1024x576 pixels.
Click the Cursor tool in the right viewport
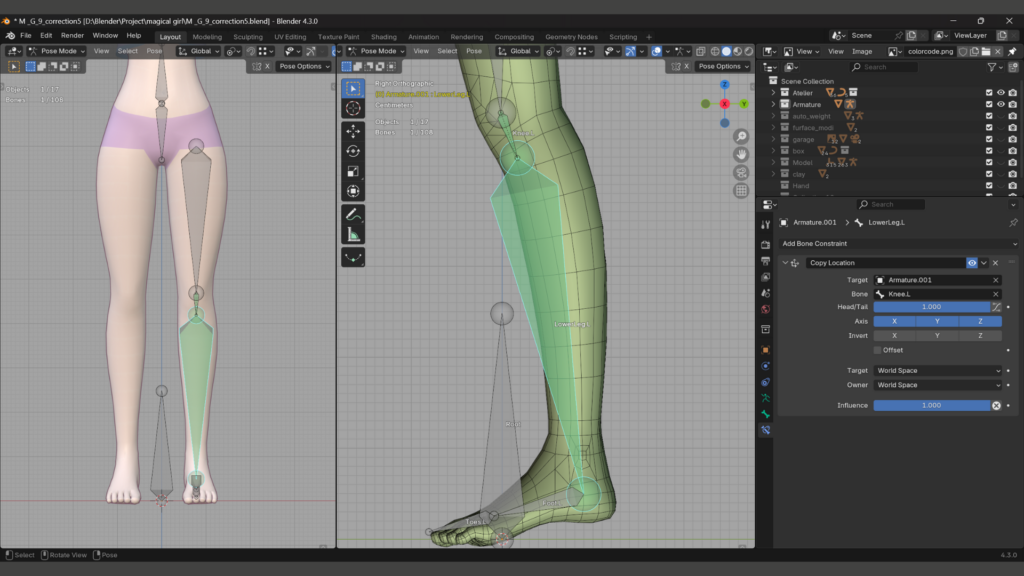[x=353, y=108]
